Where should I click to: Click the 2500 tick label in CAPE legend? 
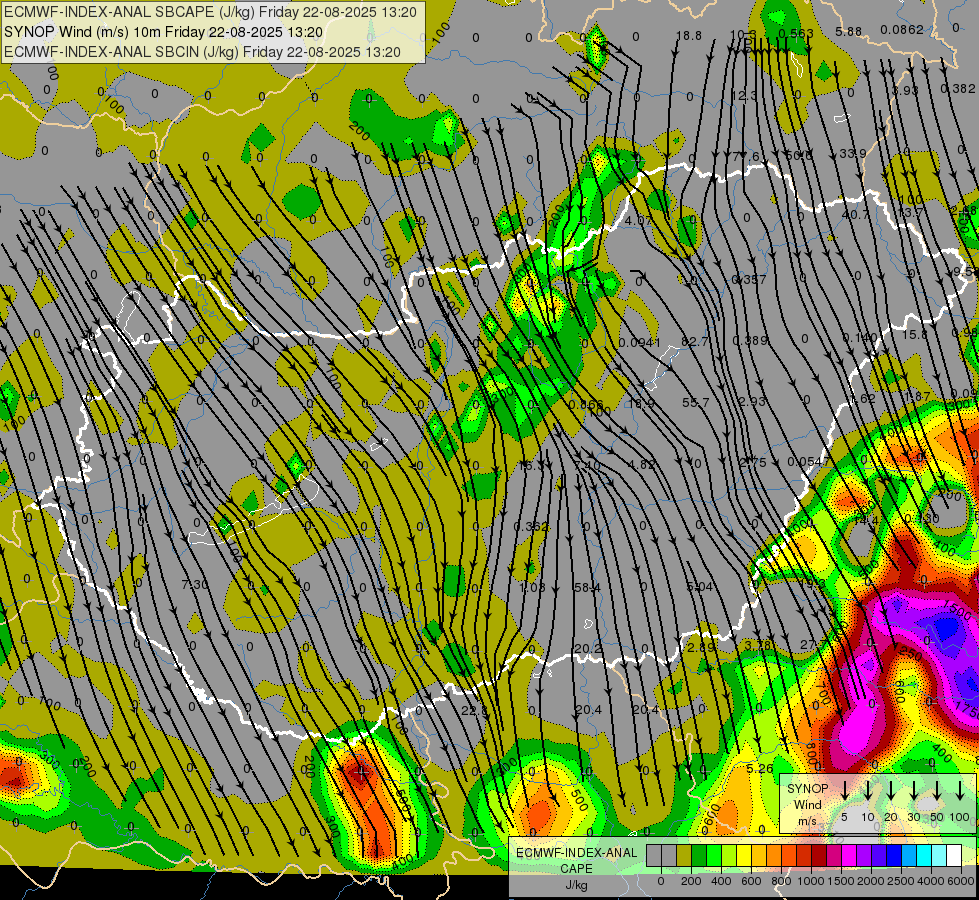(901, 881)
